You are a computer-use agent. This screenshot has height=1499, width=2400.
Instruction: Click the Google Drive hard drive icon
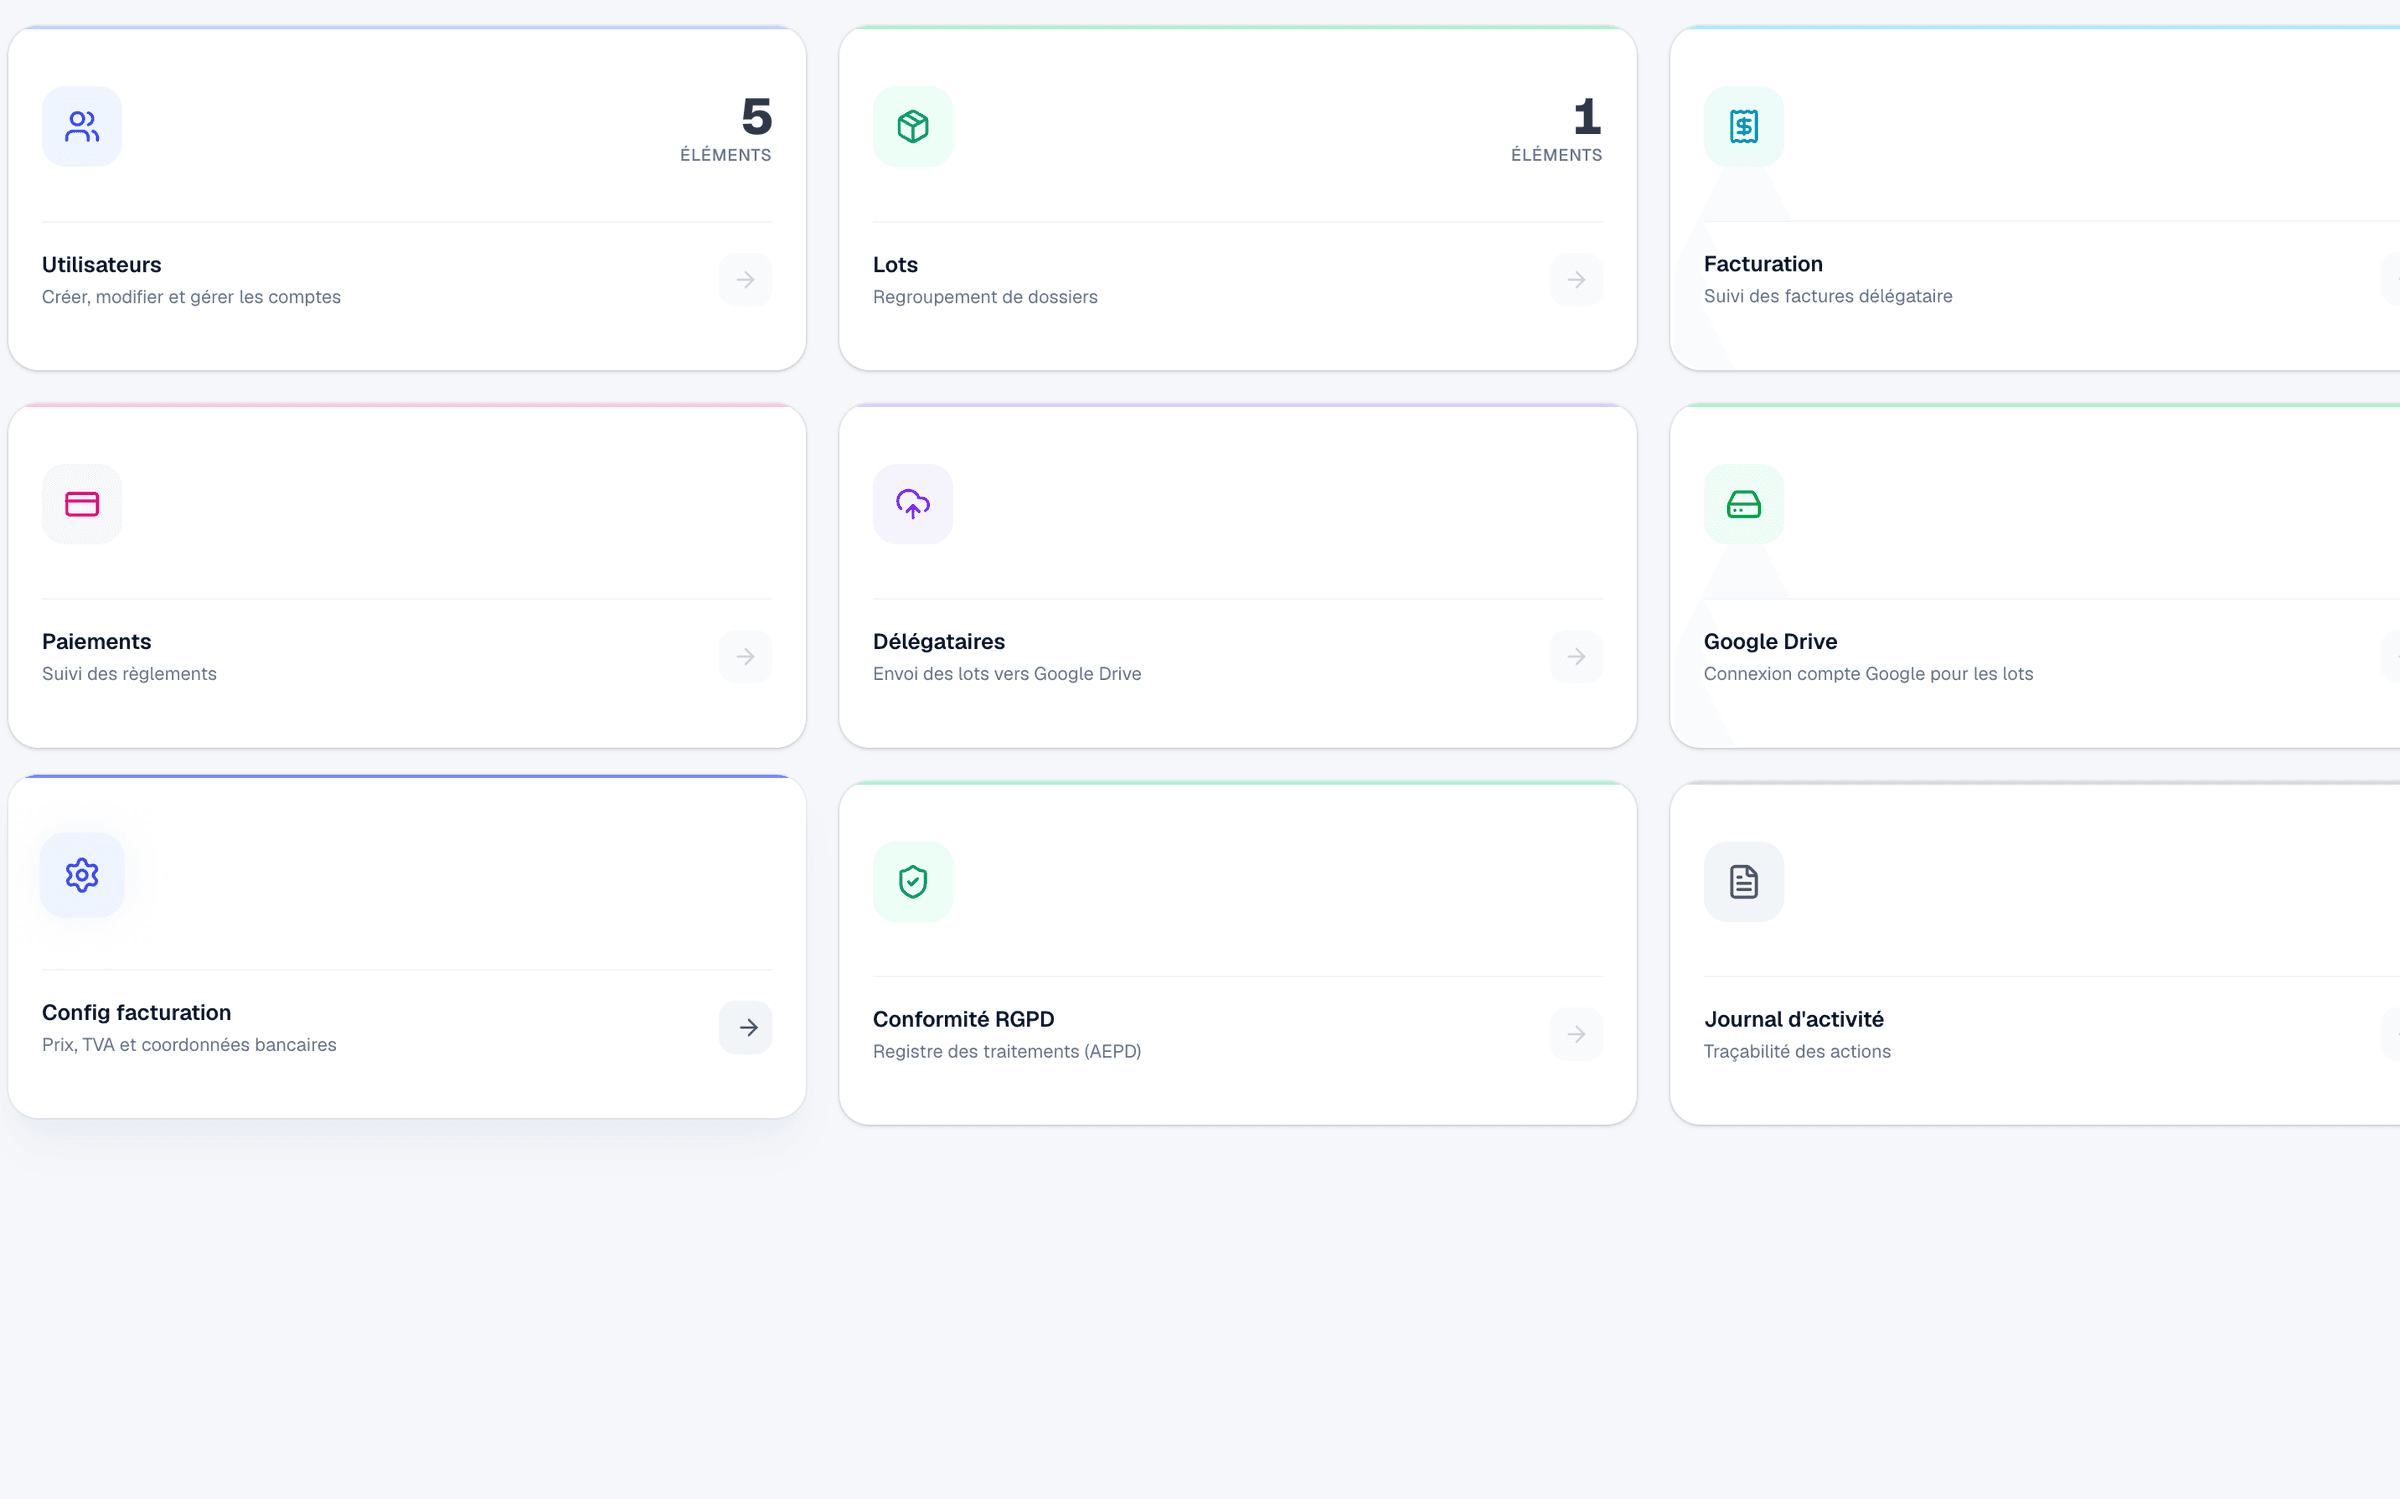point(1744,504)
